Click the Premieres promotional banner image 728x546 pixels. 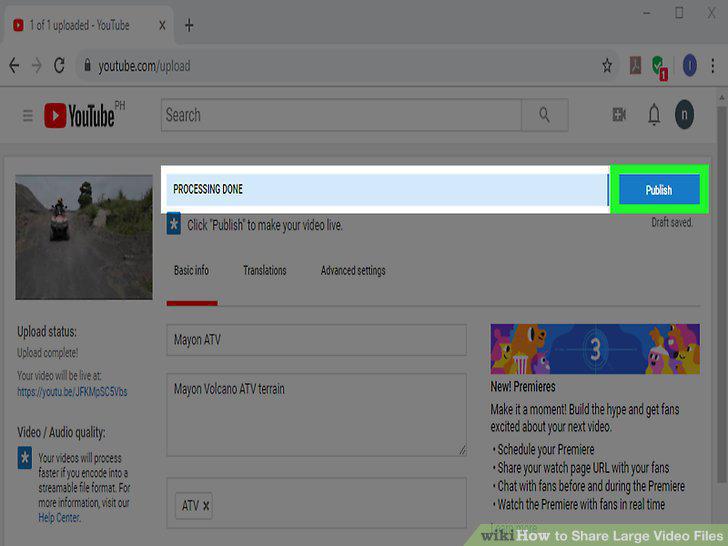click(595, 349)
